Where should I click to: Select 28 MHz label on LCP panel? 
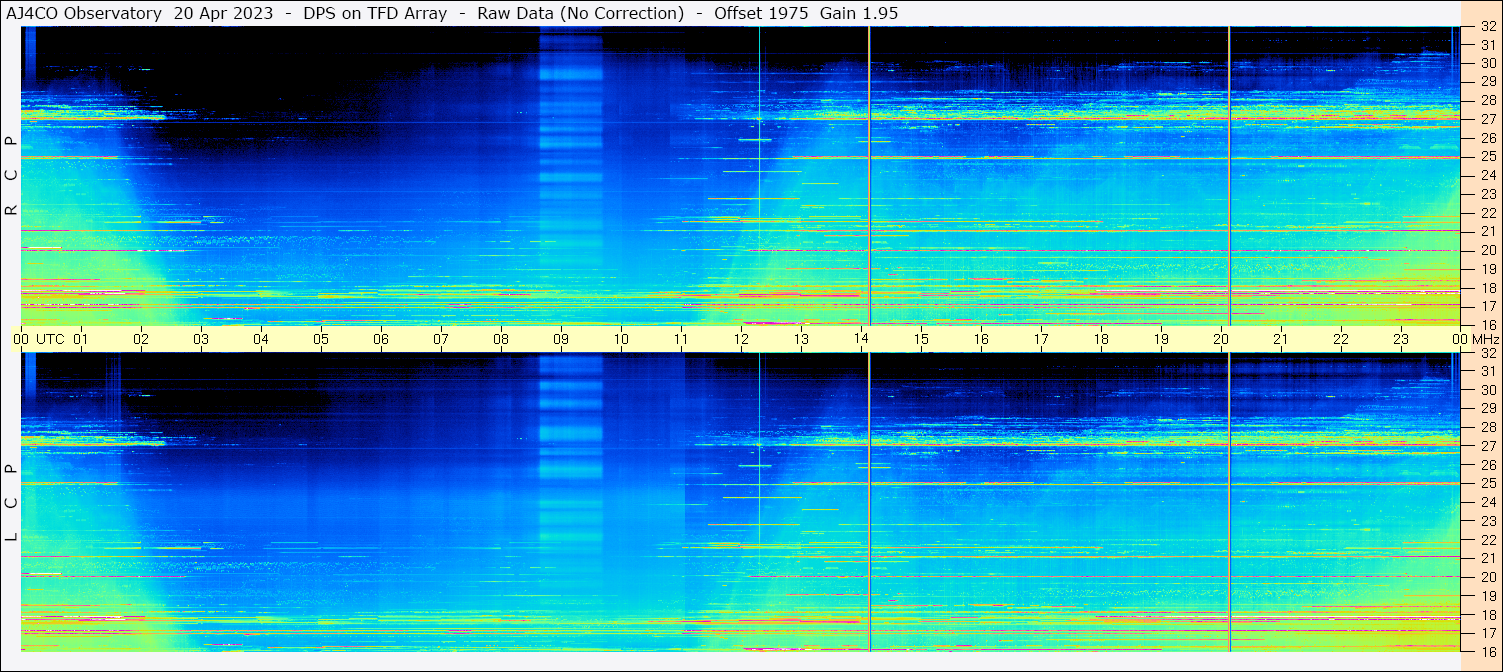[x=1488, y=428]
